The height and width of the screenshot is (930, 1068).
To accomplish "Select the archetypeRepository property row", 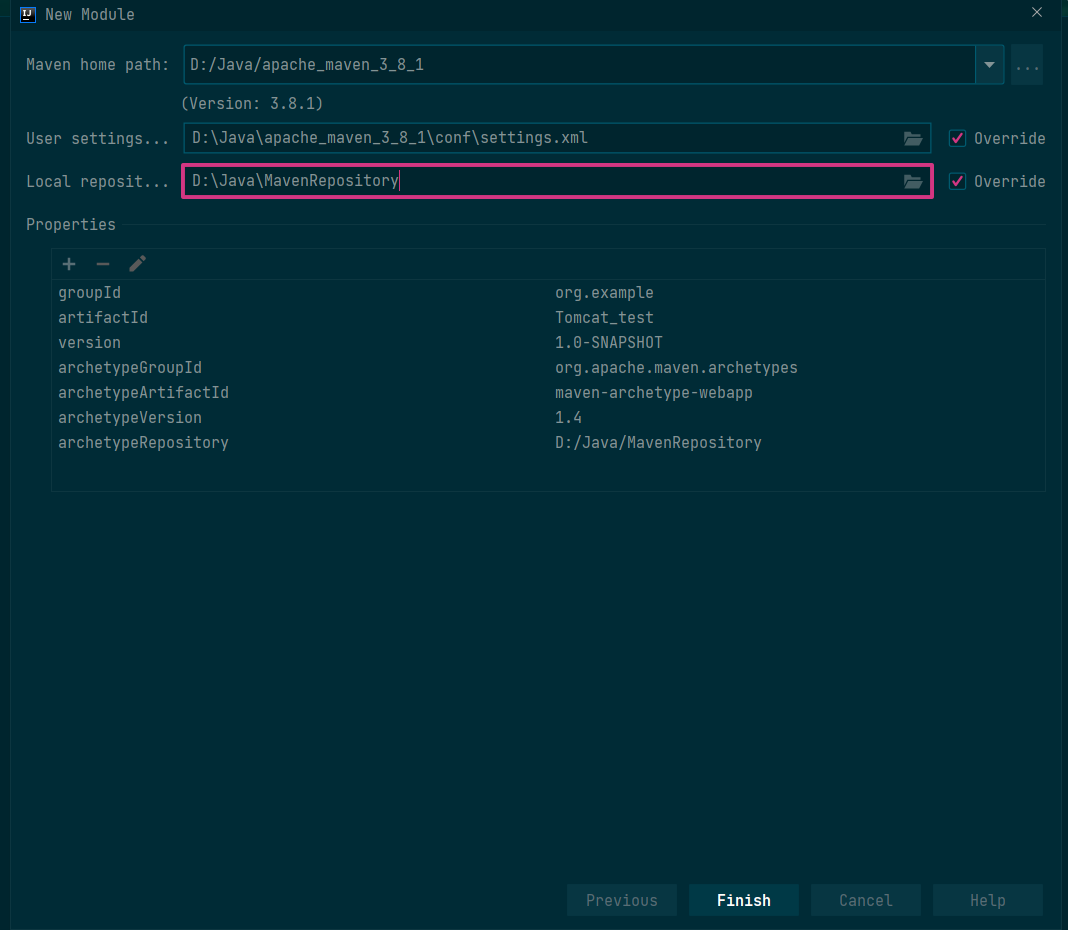I will point(548,443).
